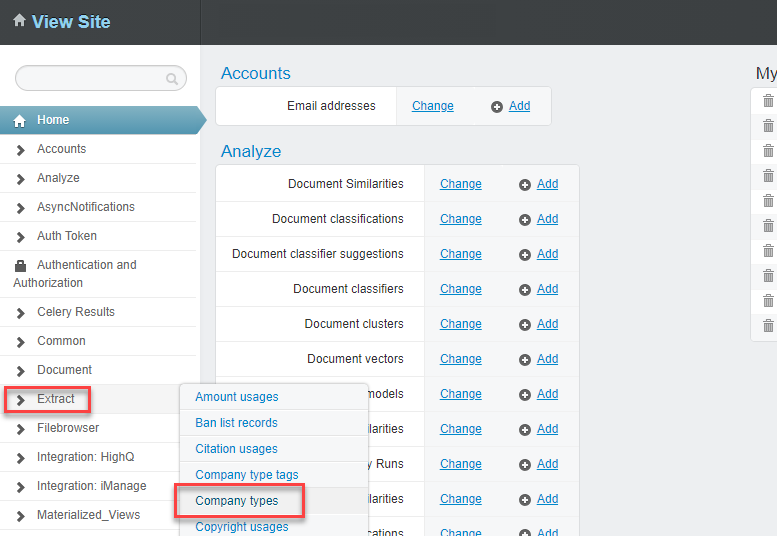Viewport: 777px width, 536px height.
Task: Click Add for Document Similarities
Action: pos(548,184)
